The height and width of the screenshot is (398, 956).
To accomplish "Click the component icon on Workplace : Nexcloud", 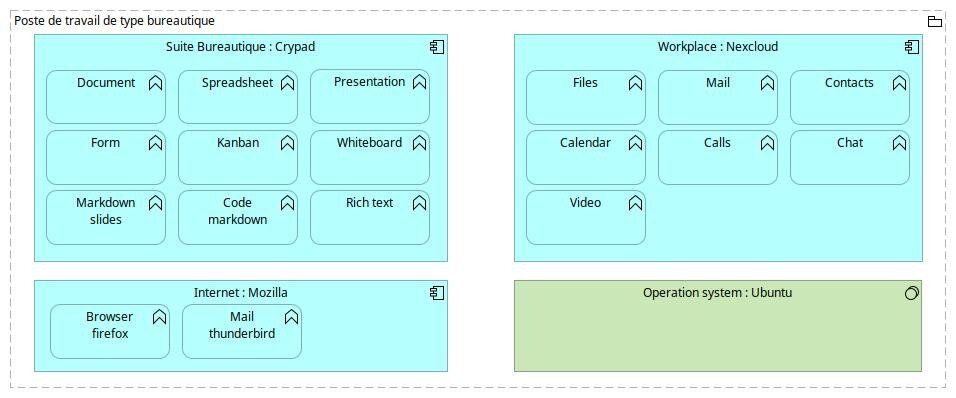I will pos(911,47).
